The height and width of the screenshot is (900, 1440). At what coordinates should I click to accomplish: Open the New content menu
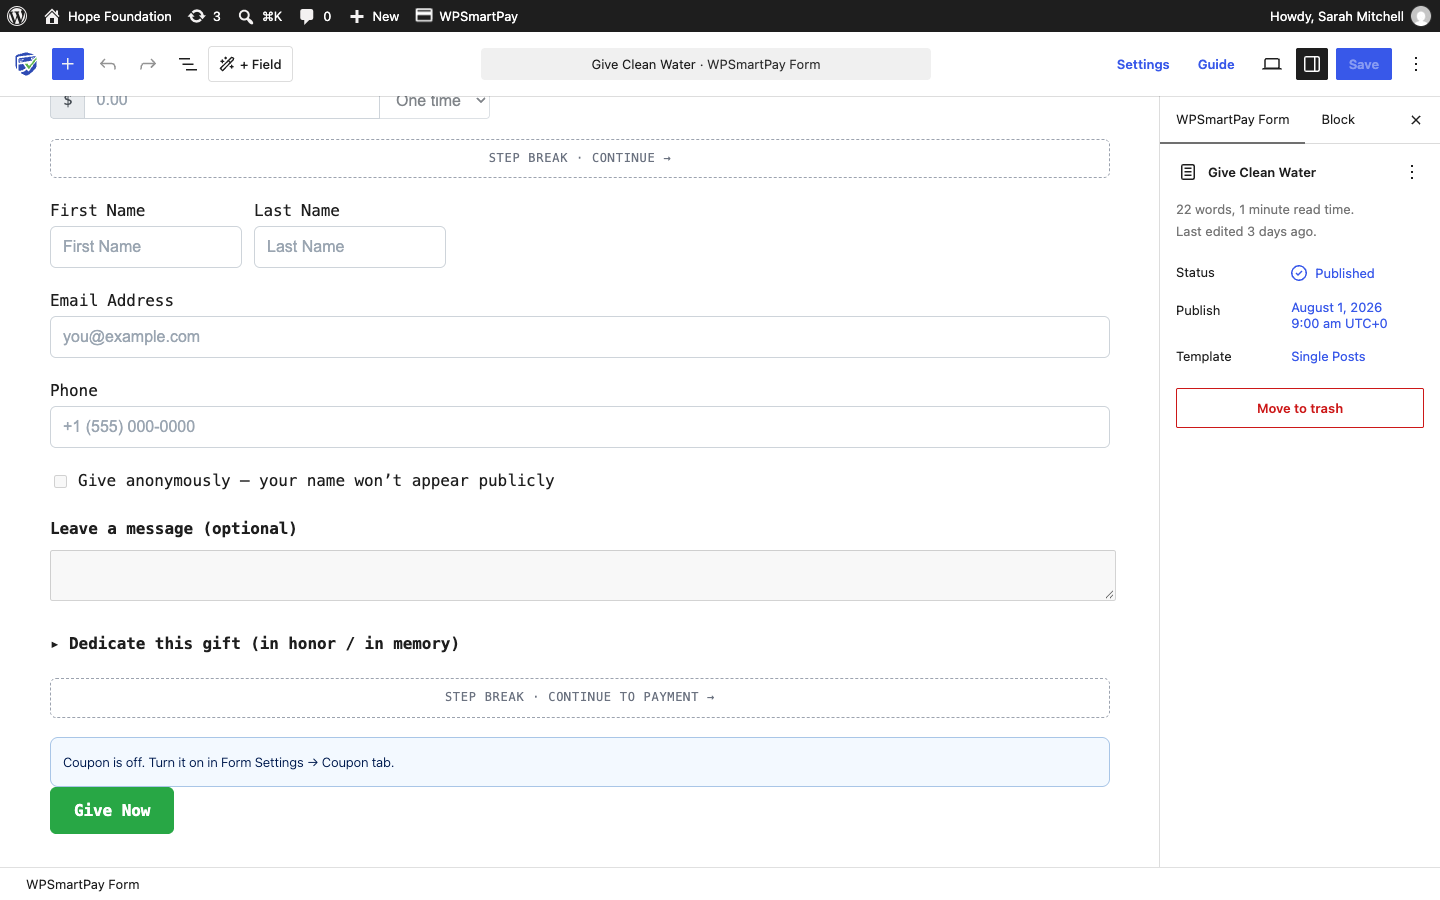[x=374, y=16]
